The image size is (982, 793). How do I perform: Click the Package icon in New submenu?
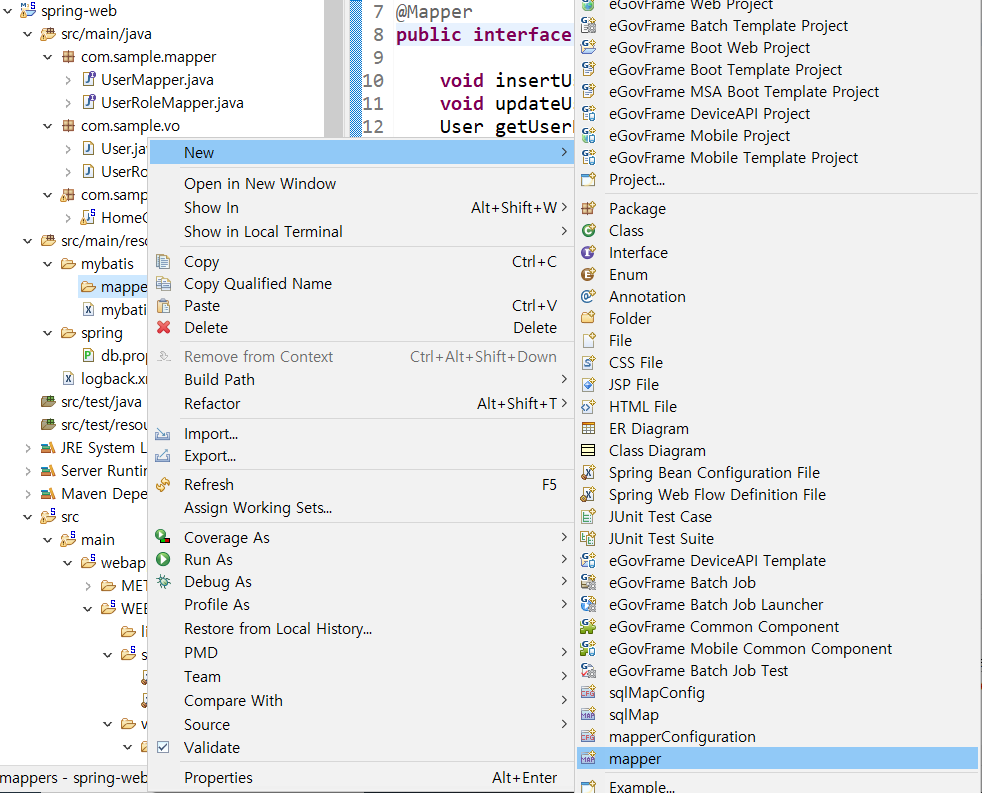point(588,209)
